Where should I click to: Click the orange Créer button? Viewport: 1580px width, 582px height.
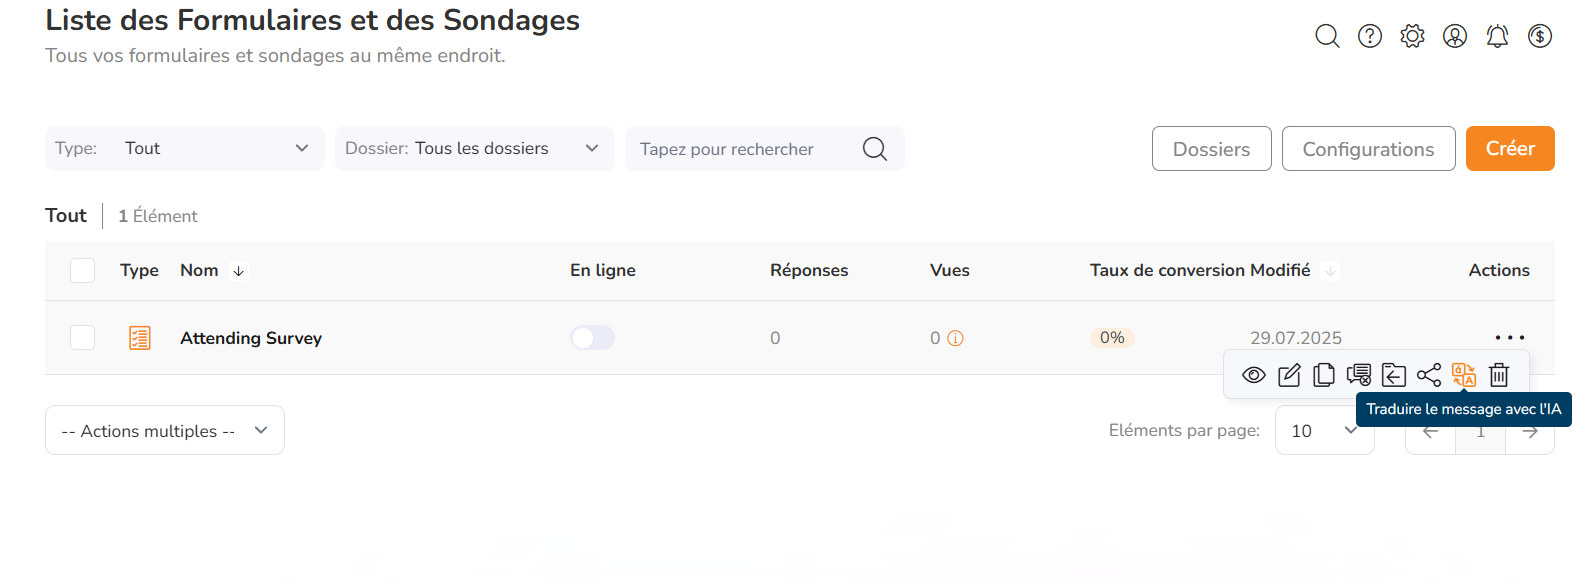click(x=1510, y=148)
